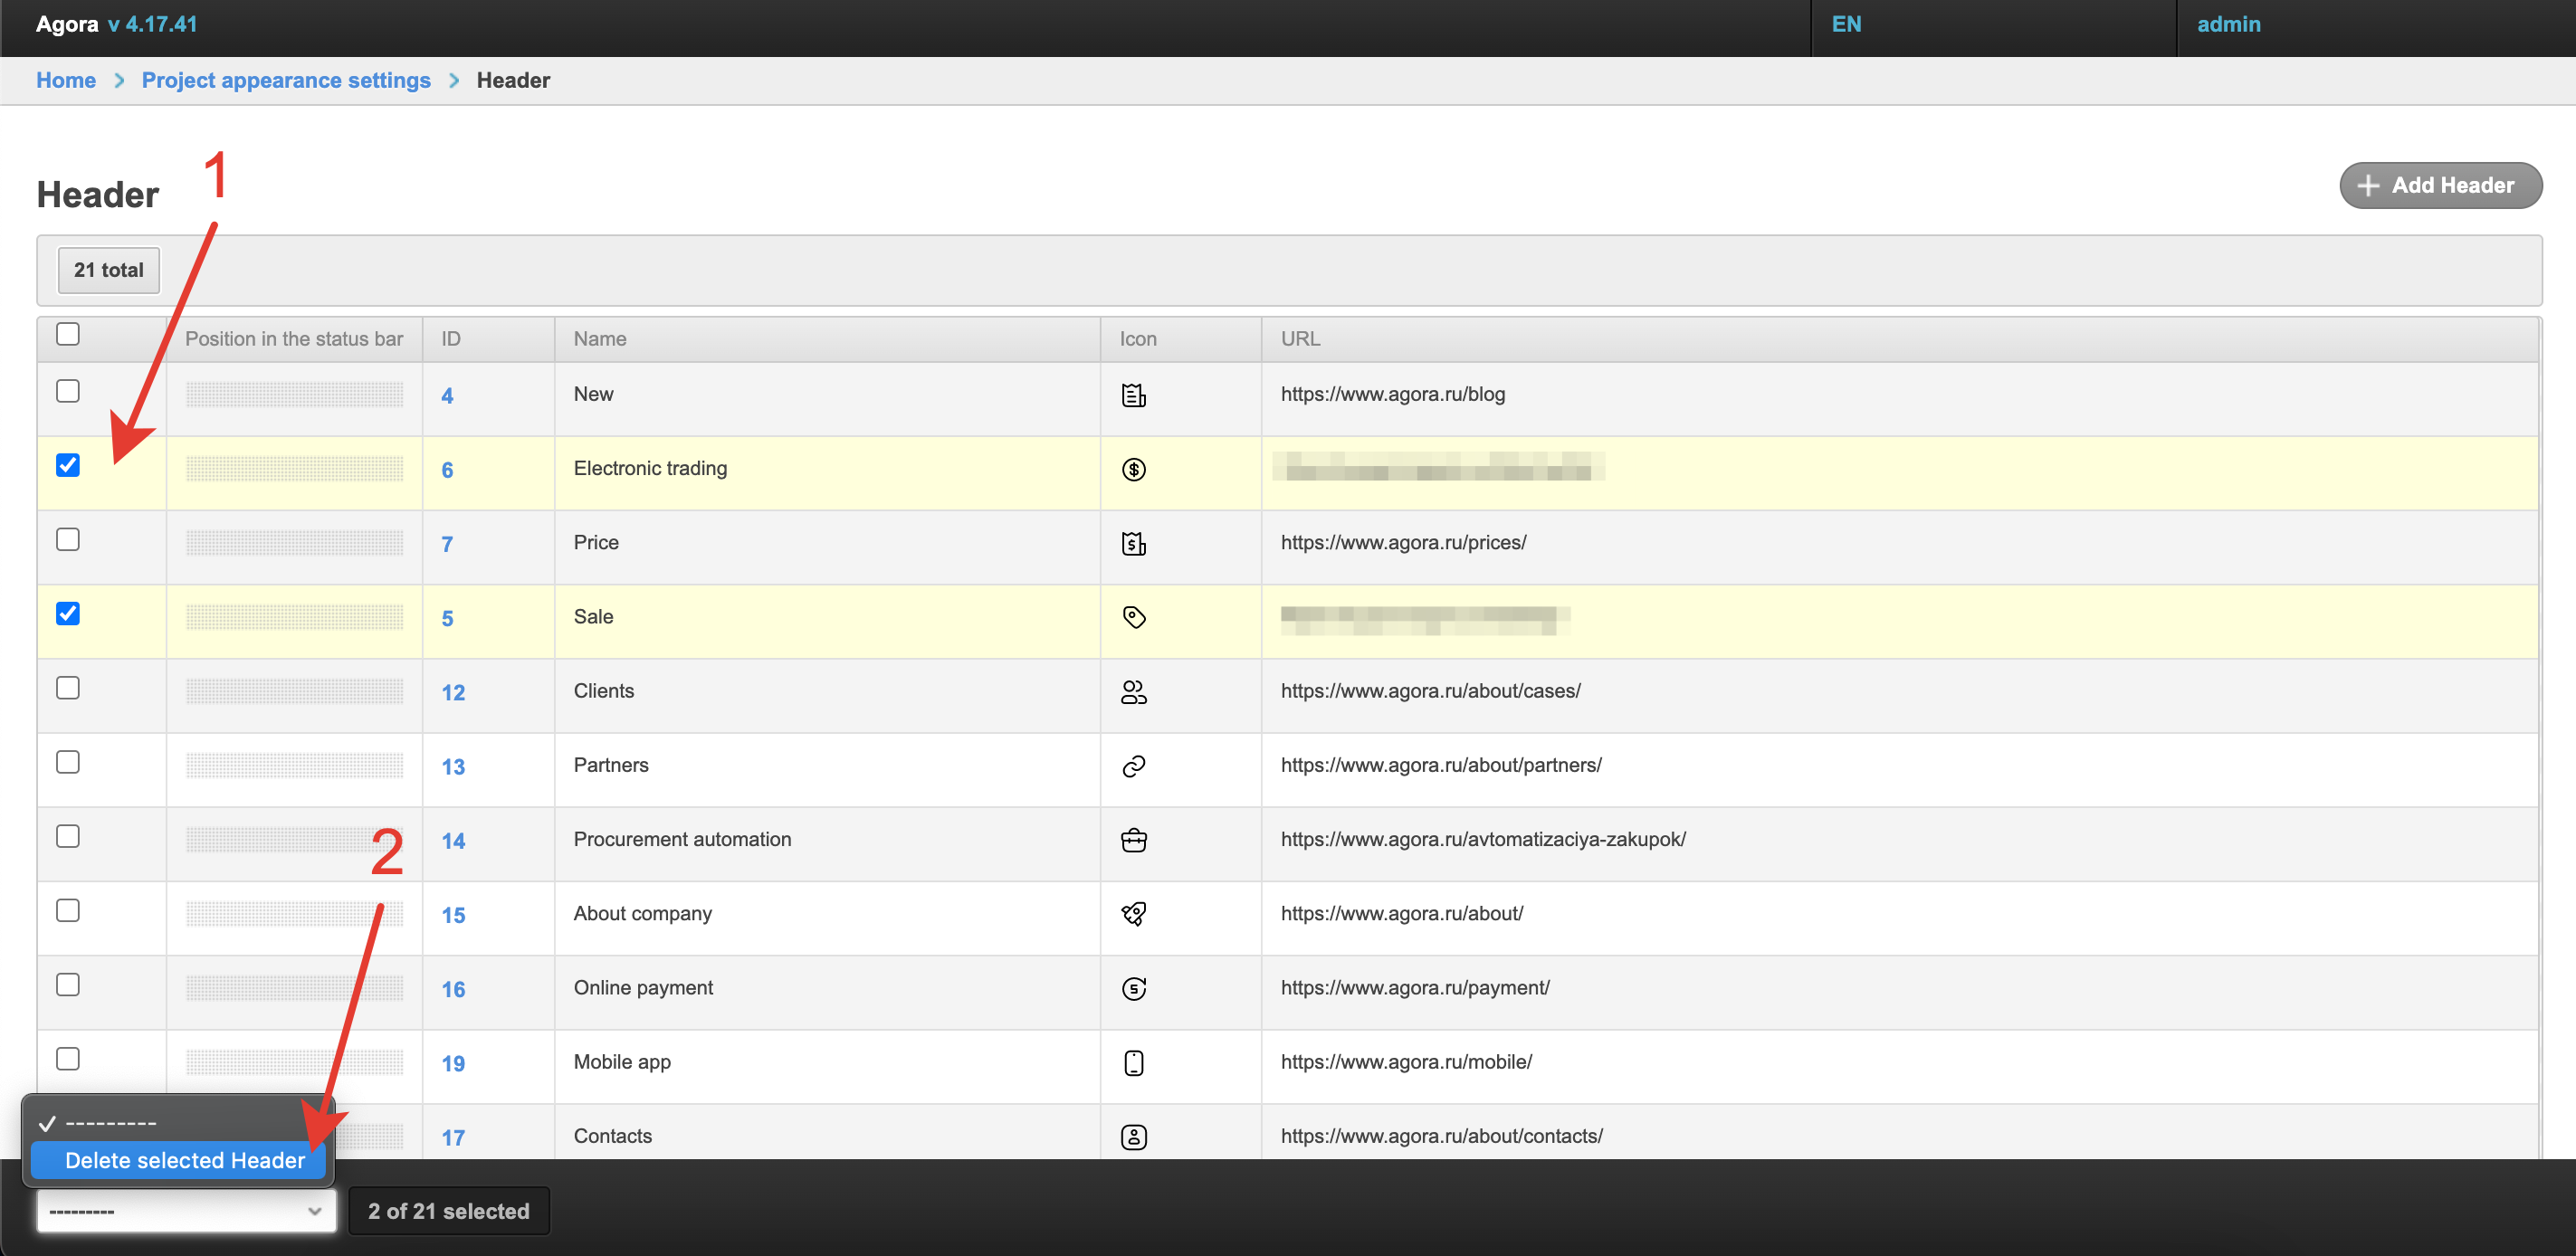The width and height of the screenshot is (2576, 1256).
Task: Open the bulk action dropdown at bottom
Action: pos(186,1211)
